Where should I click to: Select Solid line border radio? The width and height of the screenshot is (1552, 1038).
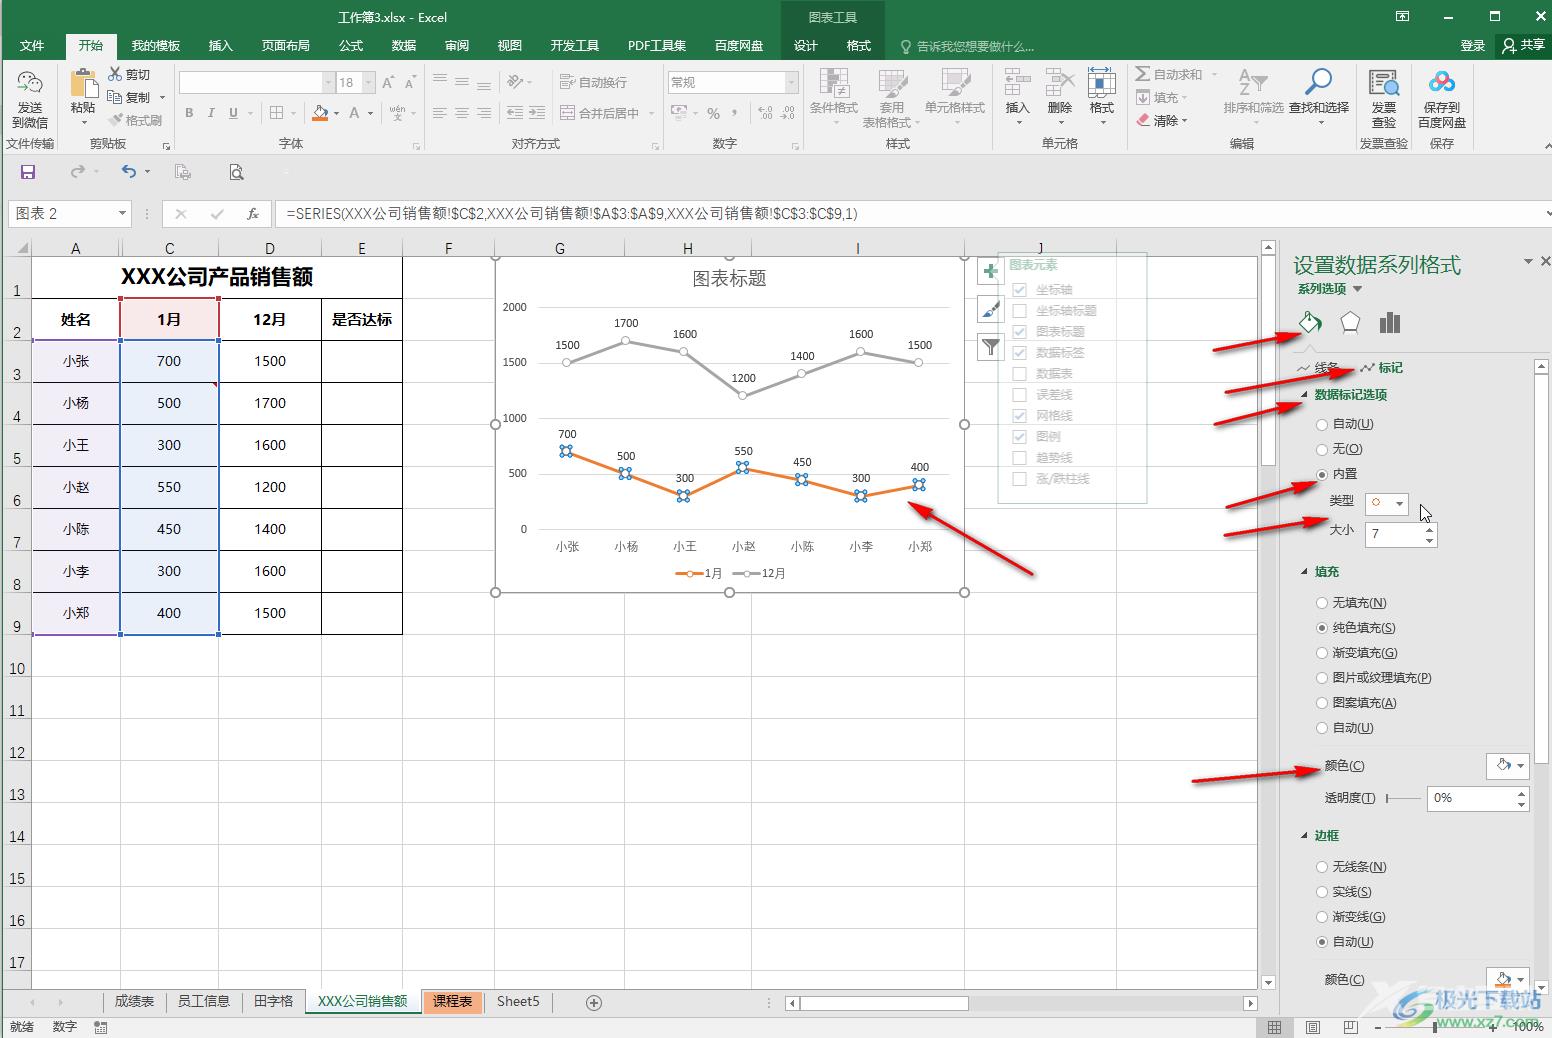[1322, 892]
